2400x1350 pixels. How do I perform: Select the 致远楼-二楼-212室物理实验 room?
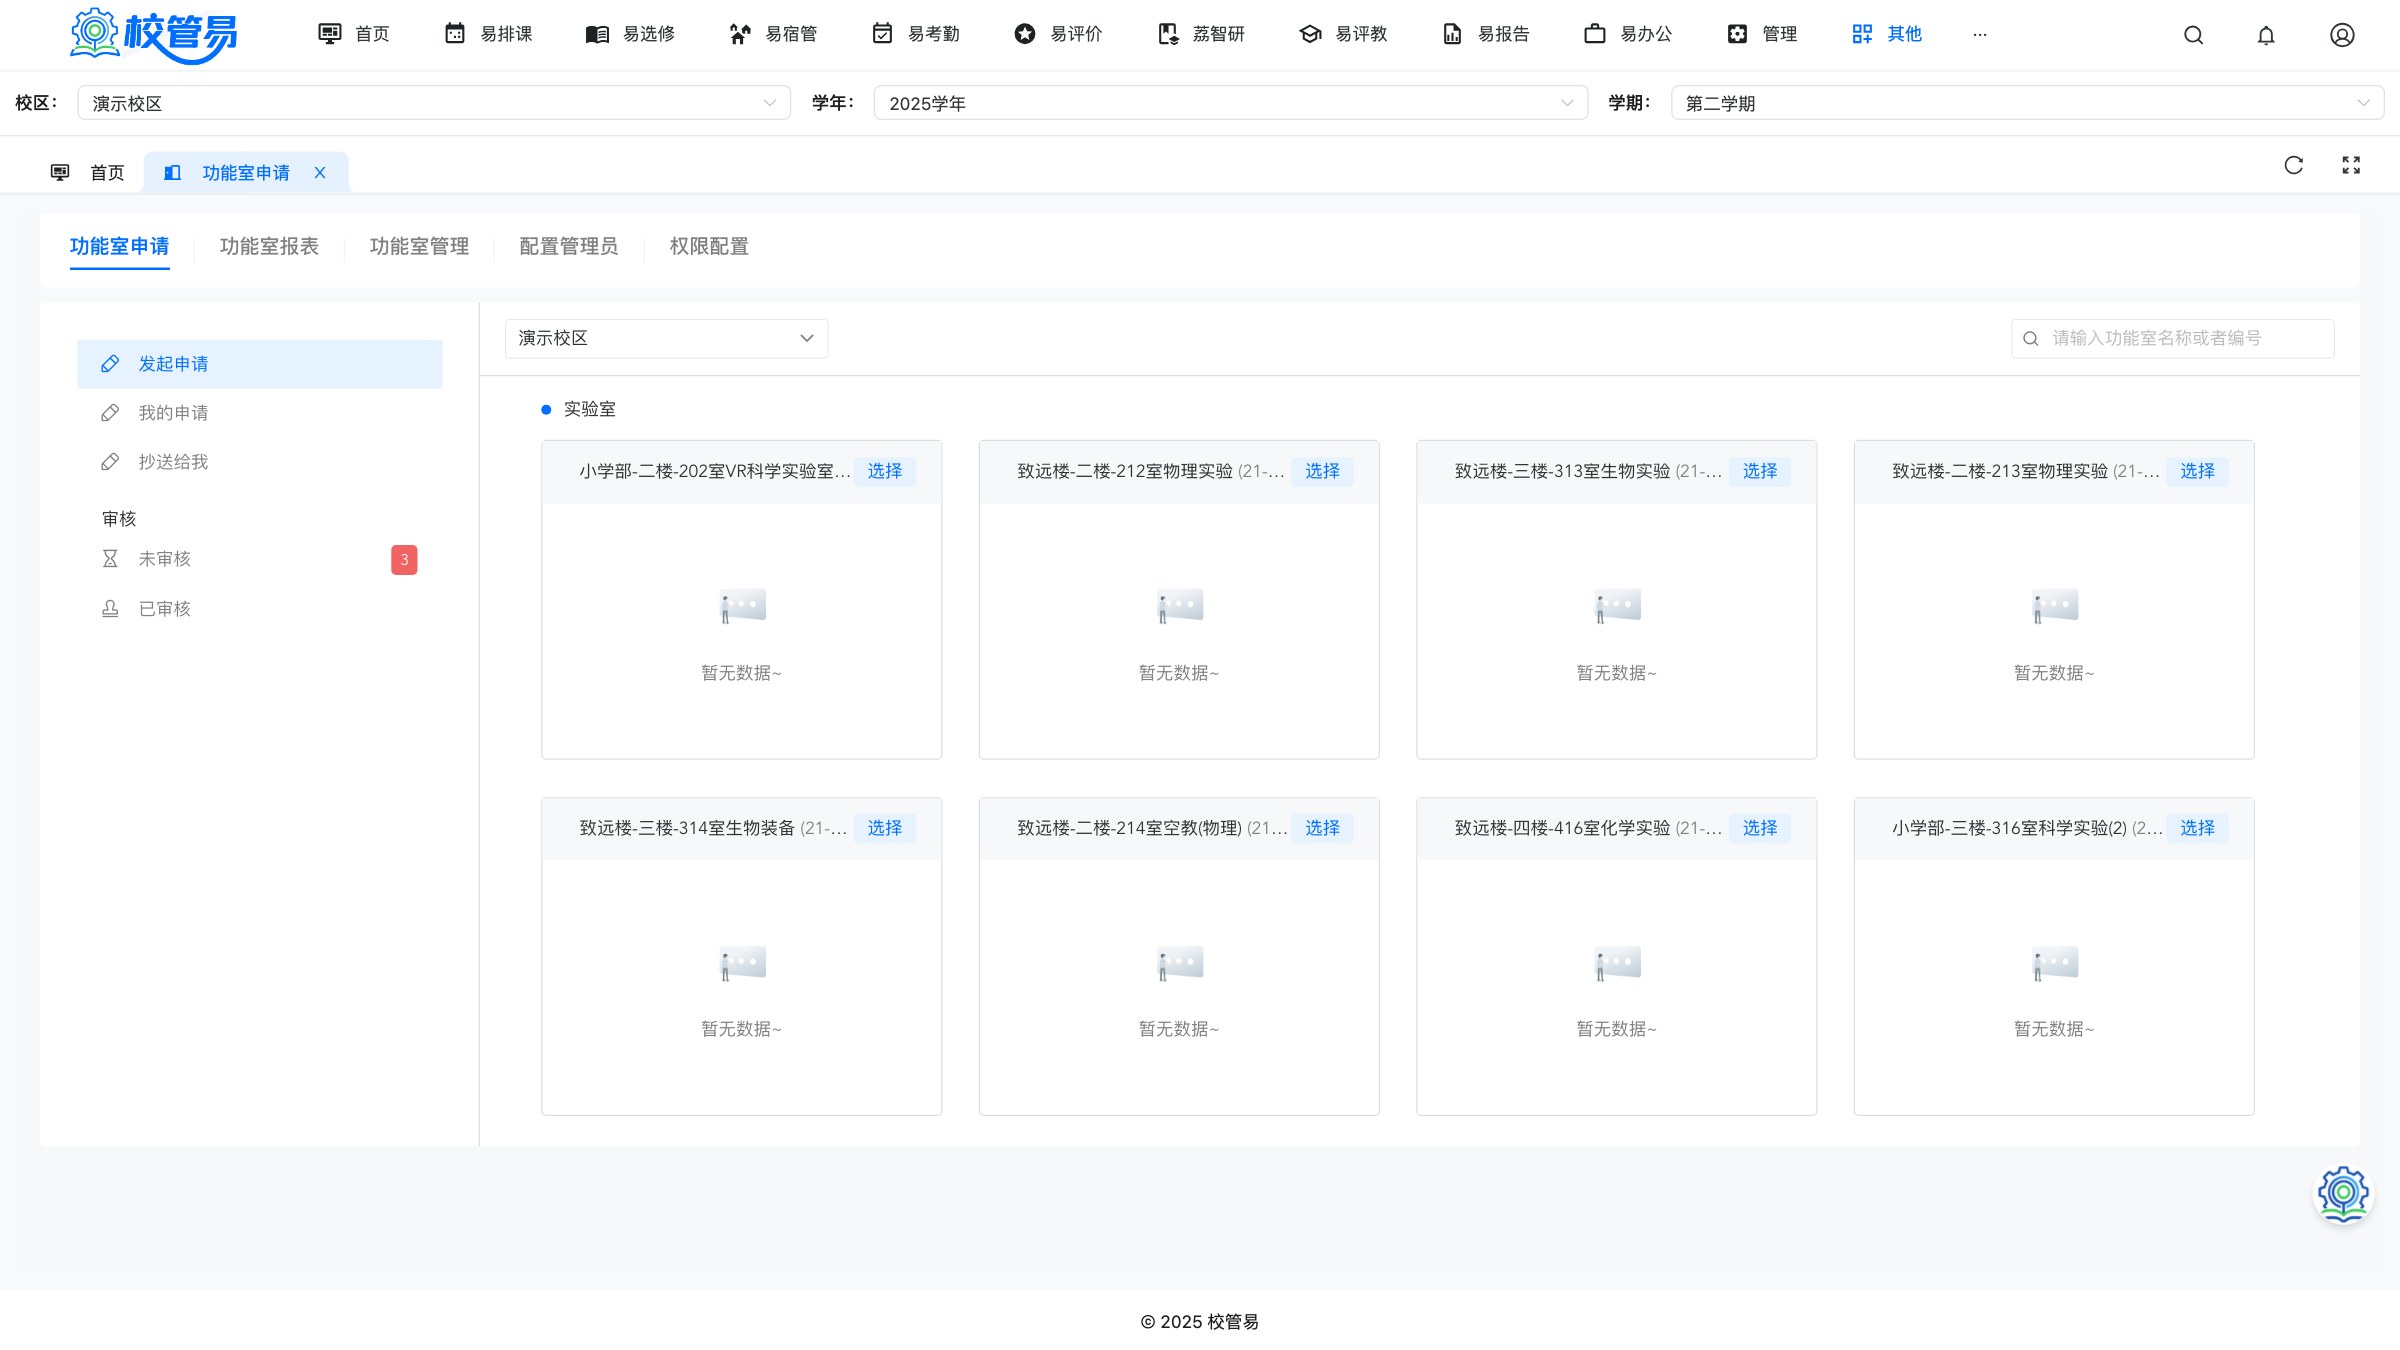point(1322,471)
